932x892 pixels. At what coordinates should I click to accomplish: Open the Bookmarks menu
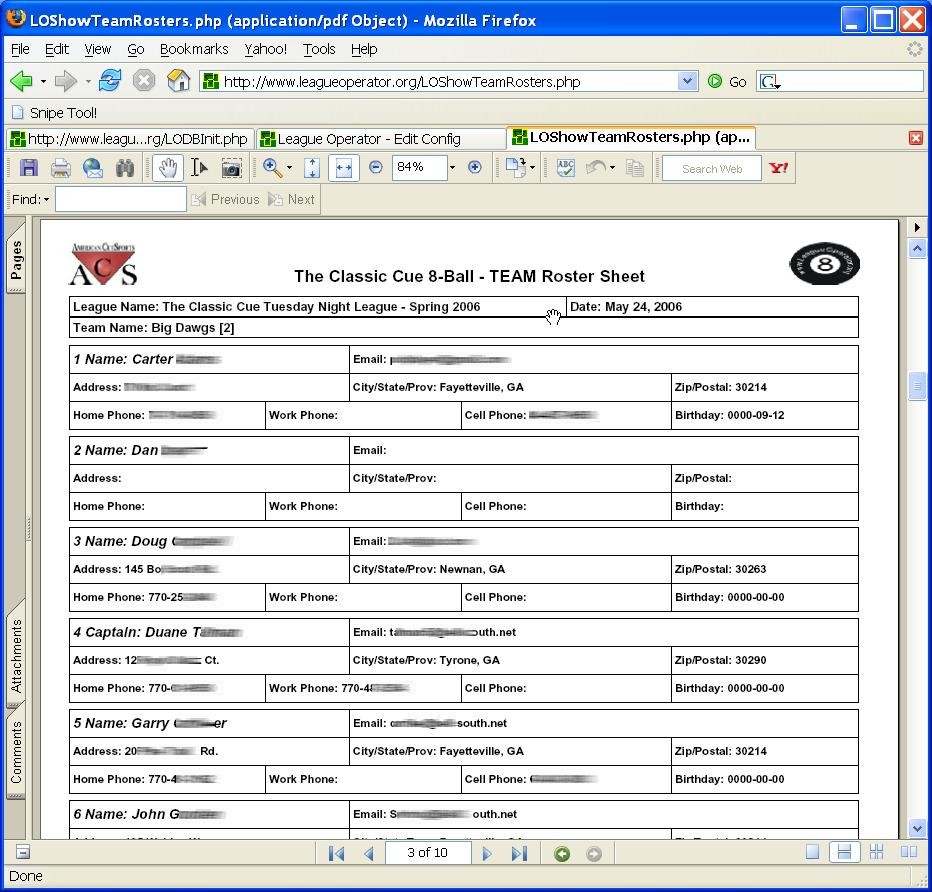tap(194, 49)
